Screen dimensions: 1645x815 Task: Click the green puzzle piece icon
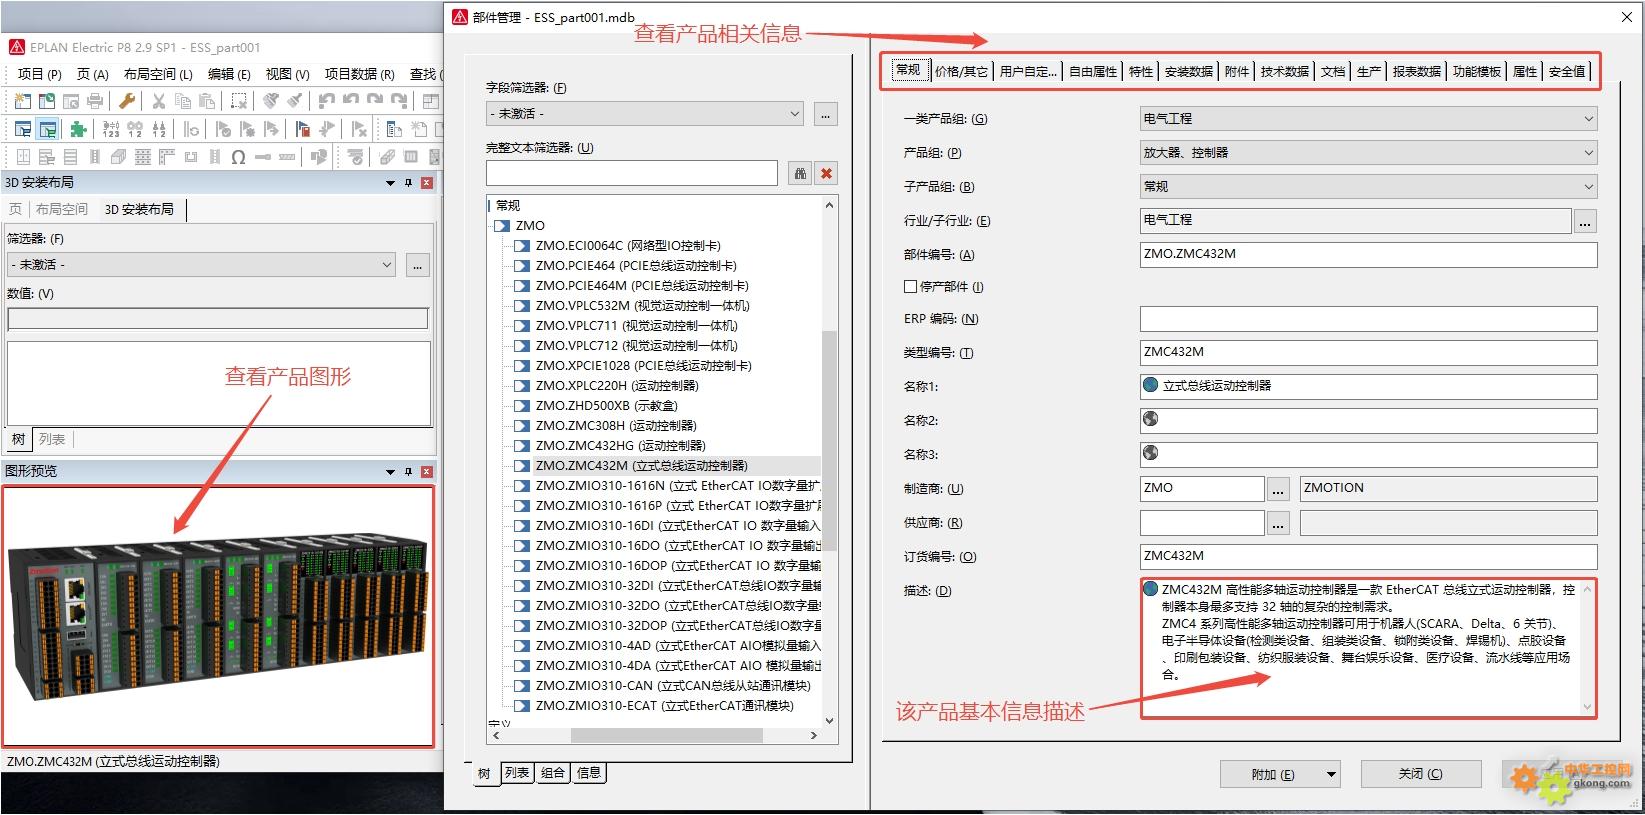coord(78,129)
